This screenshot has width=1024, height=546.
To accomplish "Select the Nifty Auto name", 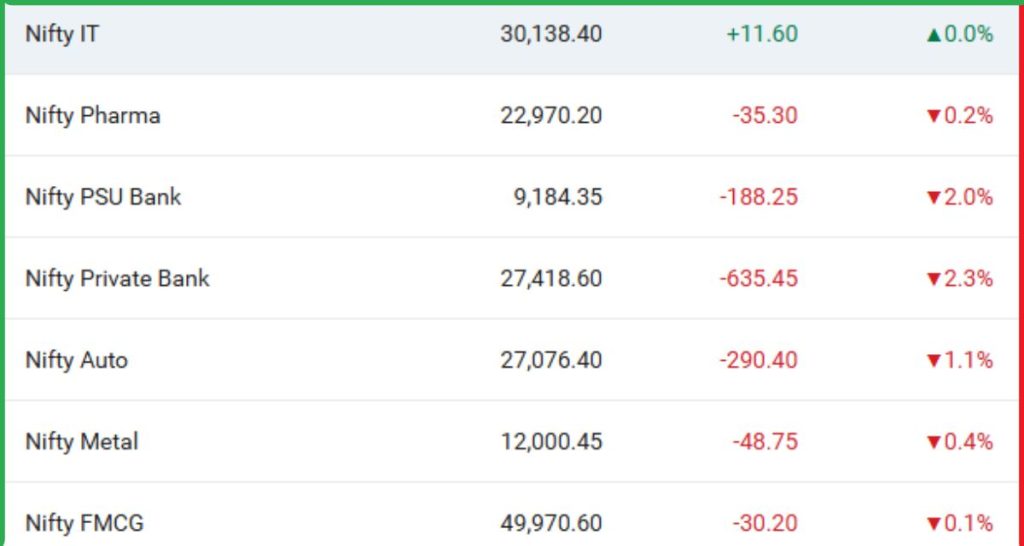I will (x=76, y=360).
